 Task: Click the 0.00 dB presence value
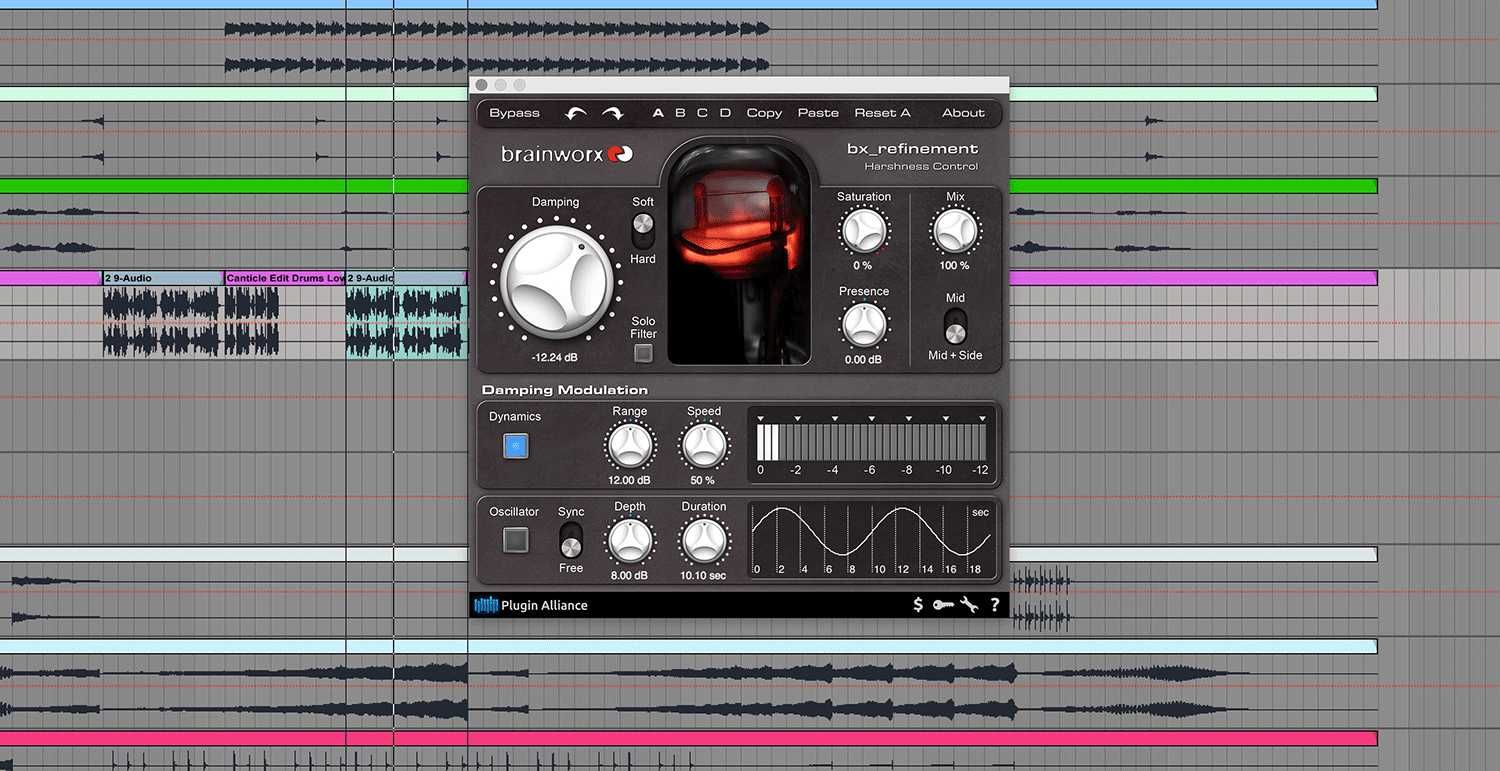[x=863, y=360]
